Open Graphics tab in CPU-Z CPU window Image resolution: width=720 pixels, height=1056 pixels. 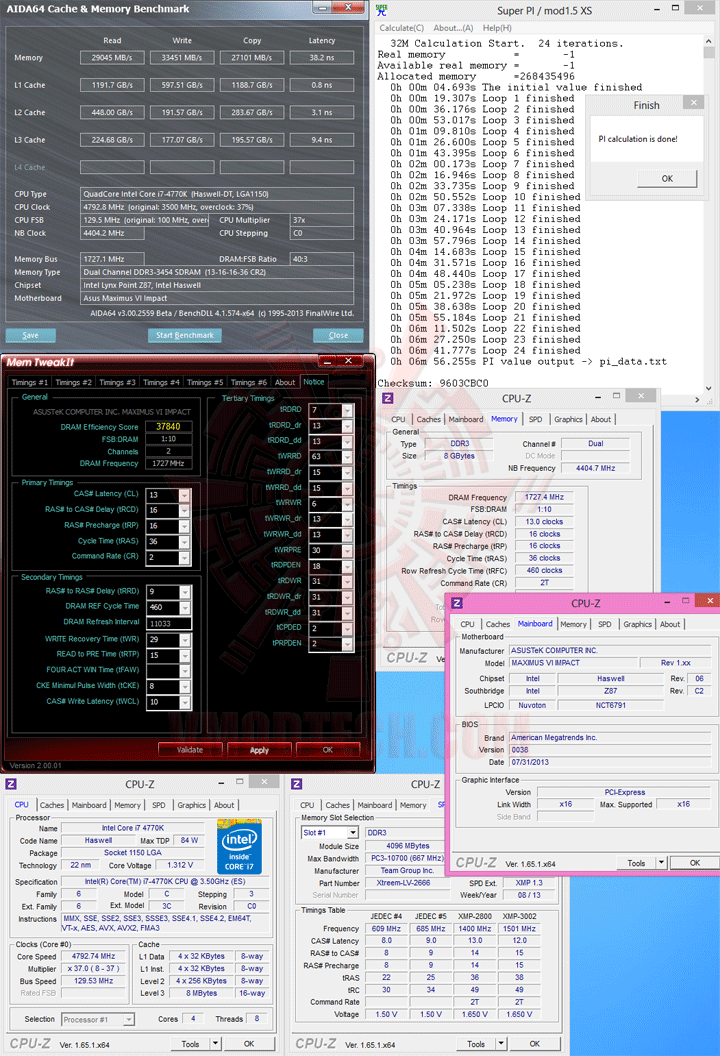click(191, 805)
